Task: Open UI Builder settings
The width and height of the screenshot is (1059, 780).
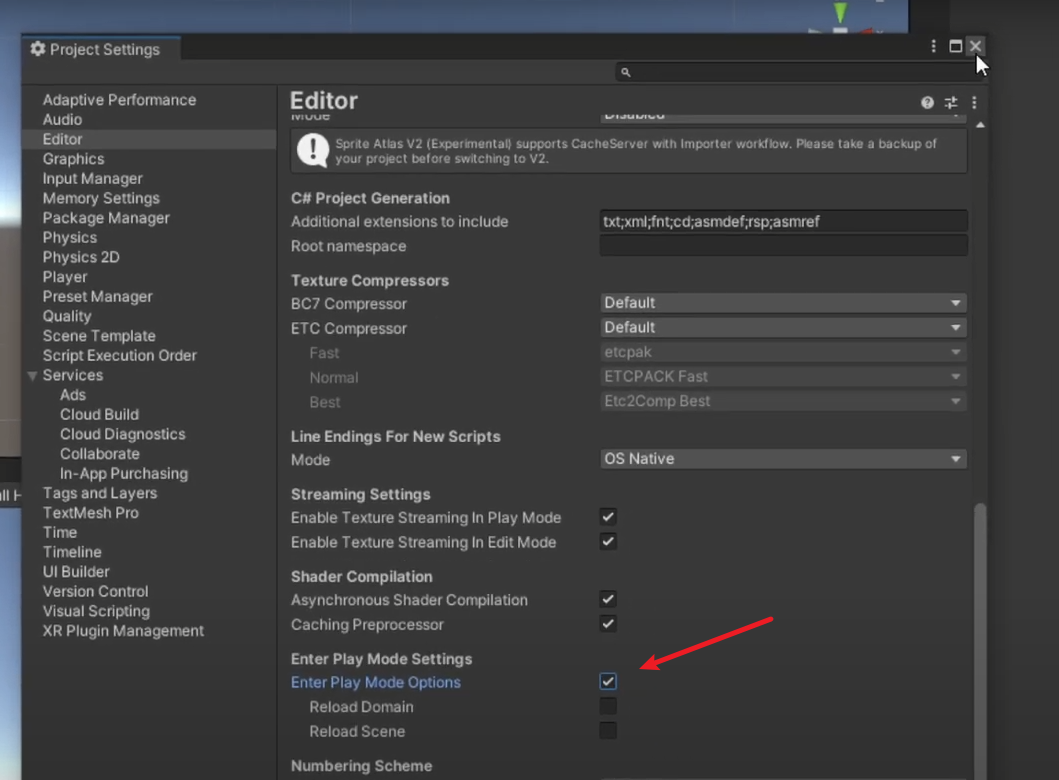Action: (76, 571)
